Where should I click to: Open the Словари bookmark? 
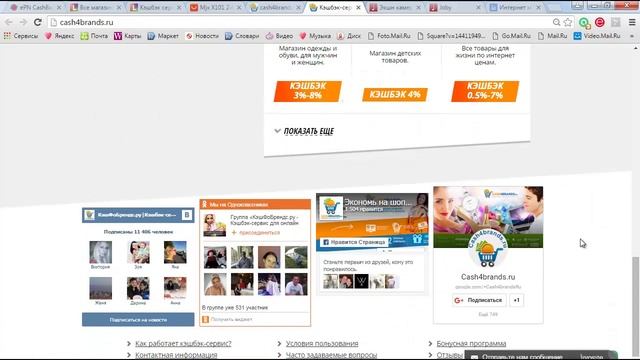tap(242, 36)
